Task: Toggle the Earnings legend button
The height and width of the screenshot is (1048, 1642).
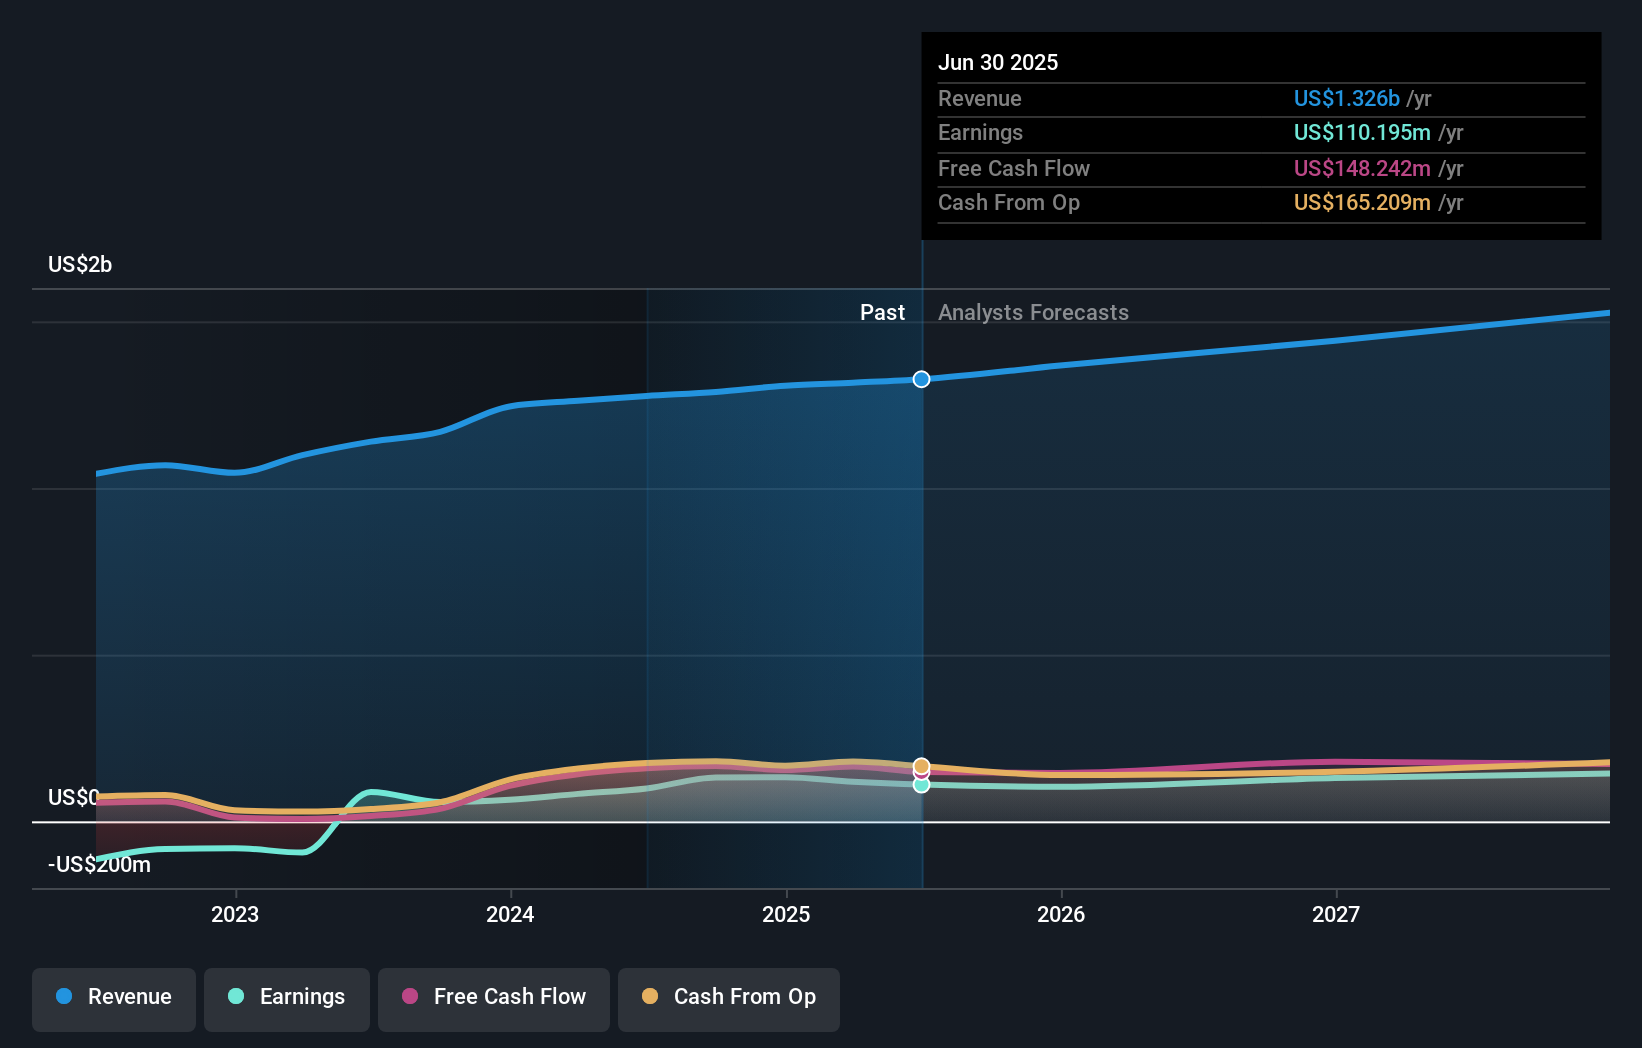Action: coord(287,999)
